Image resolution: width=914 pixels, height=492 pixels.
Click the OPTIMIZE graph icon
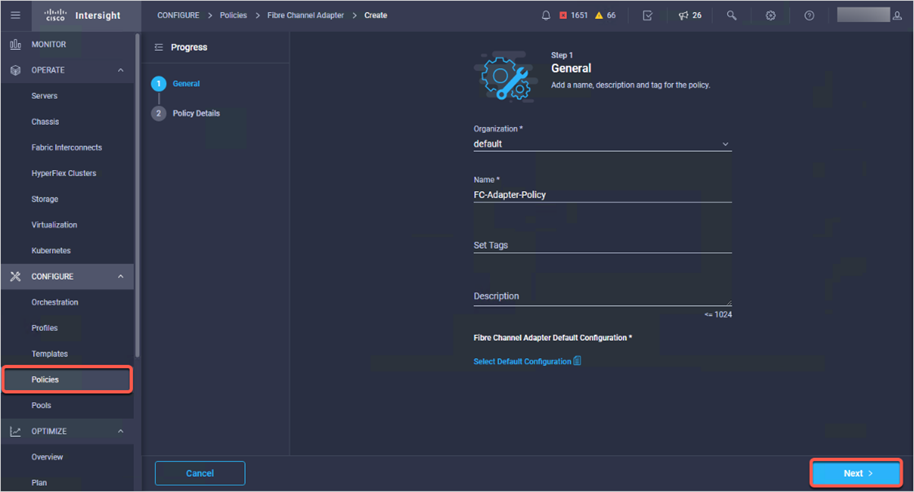click(16, 431)
